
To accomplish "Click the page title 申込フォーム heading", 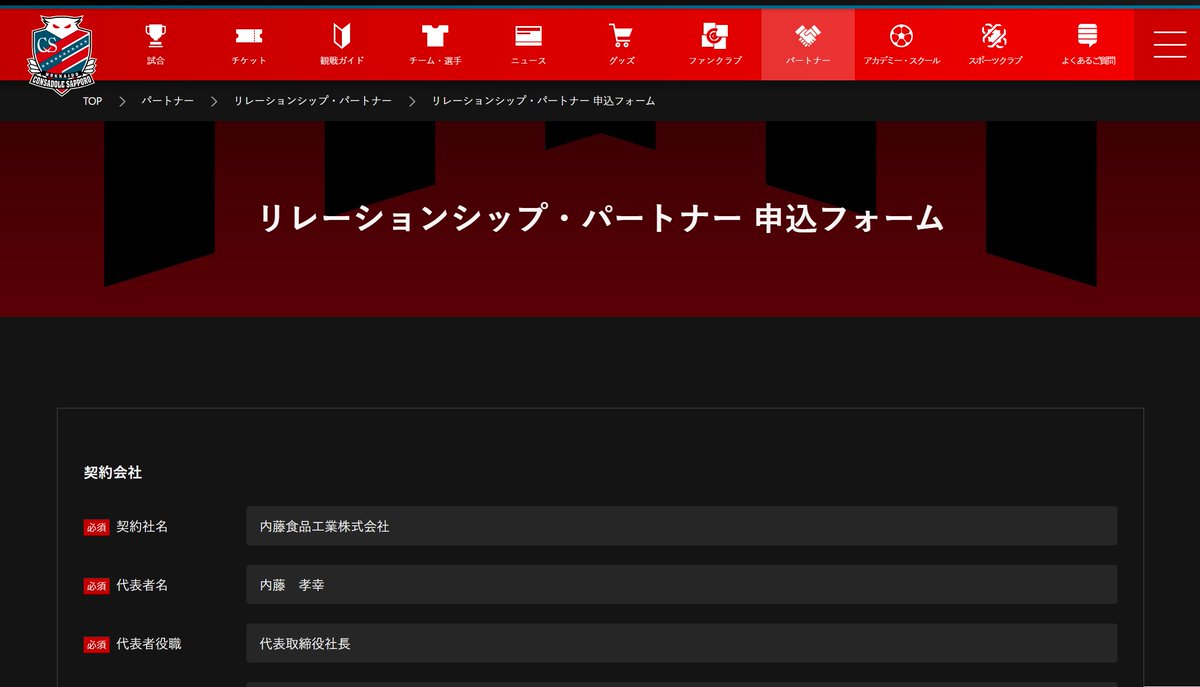I will 601,218.
